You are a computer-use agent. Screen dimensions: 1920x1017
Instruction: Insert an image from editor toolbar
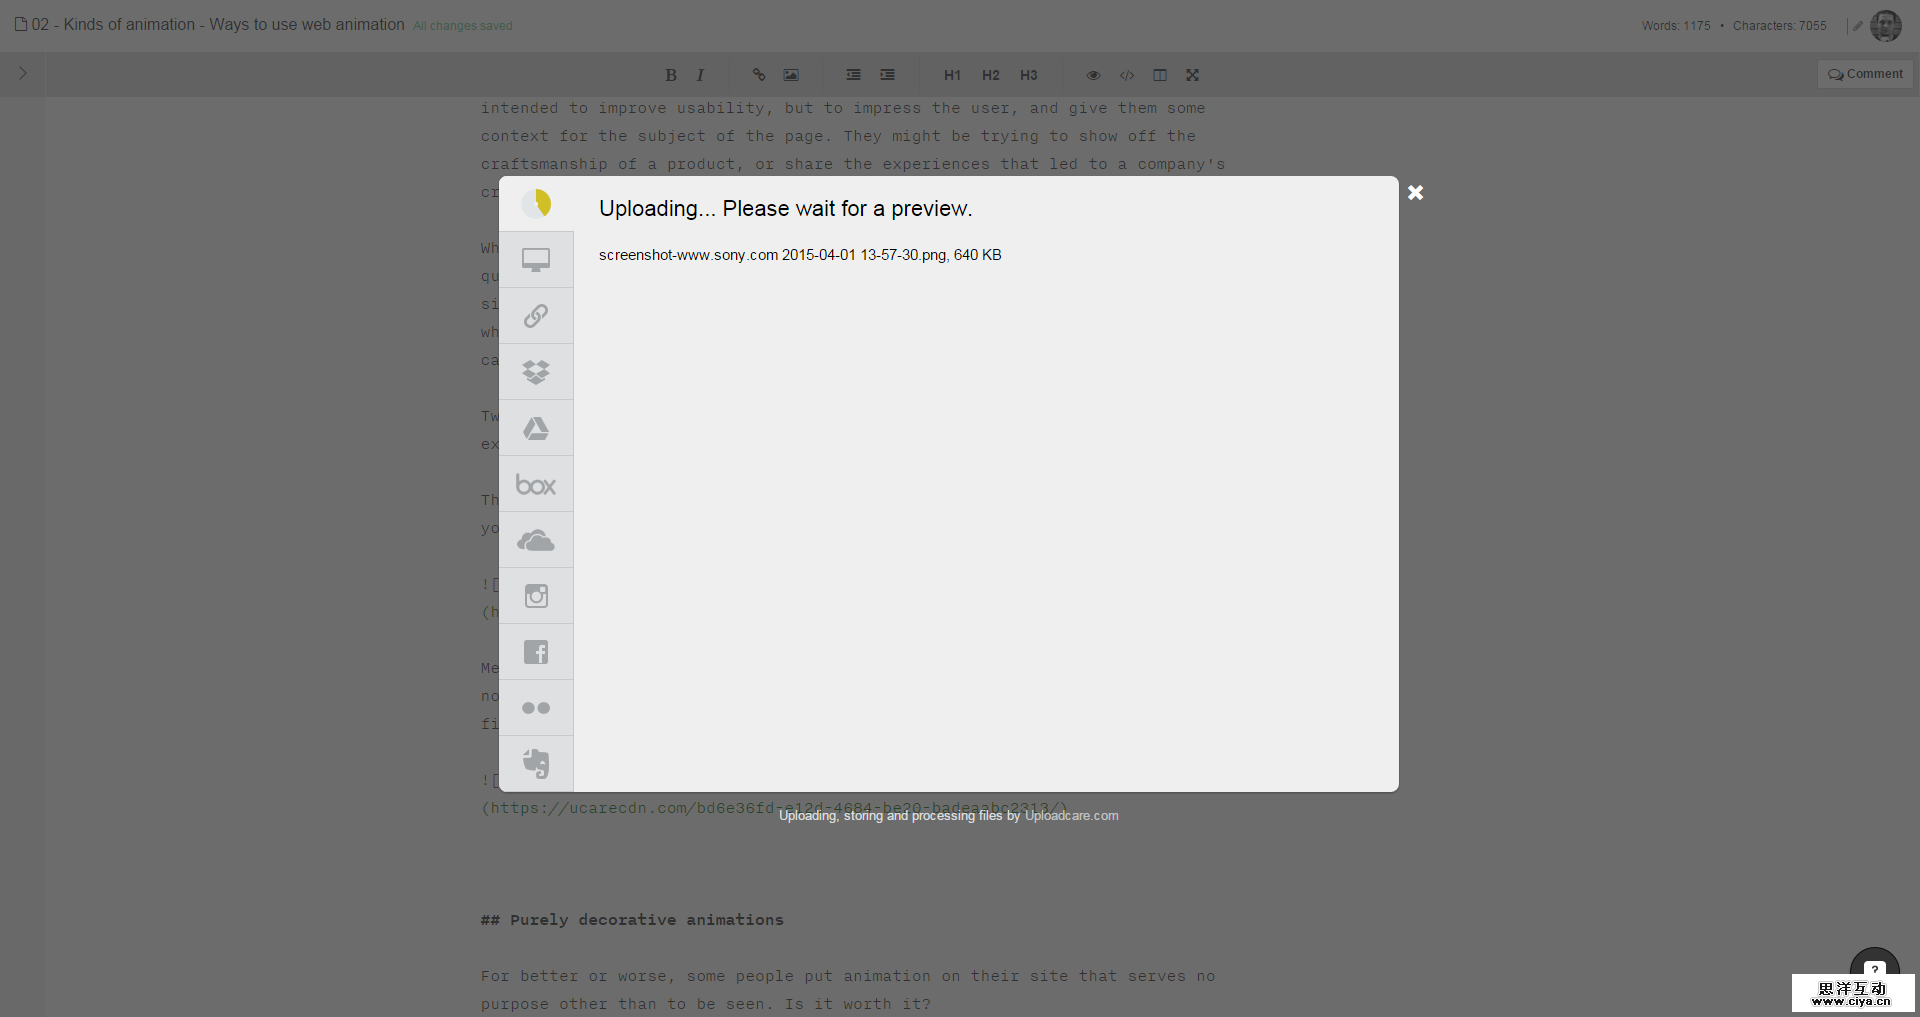tap(791, 75)
